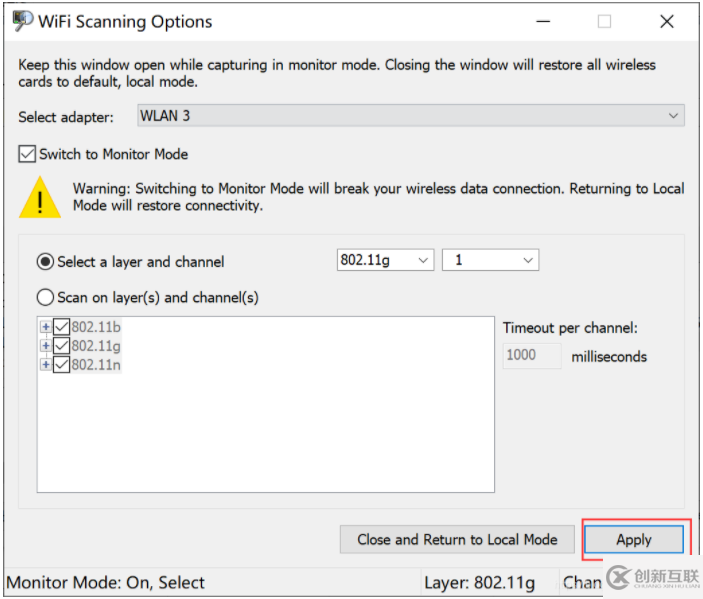Image resolution: width=703 pixels, height=599 pixels.
Task: Click the milliseconds label
Action: [609, 357]
